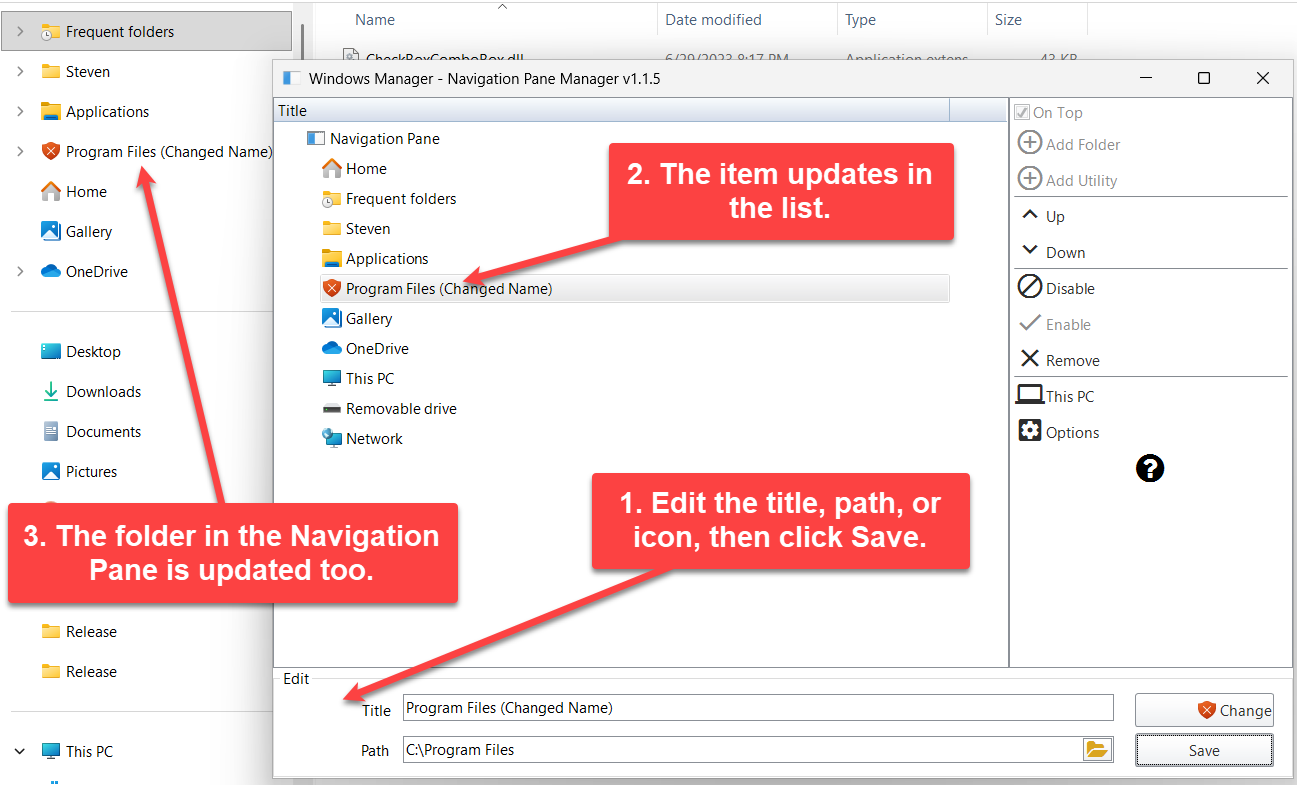Move item Down with arrow icon
This screenshot has height=785, width=1297.
click(1029, 251)
